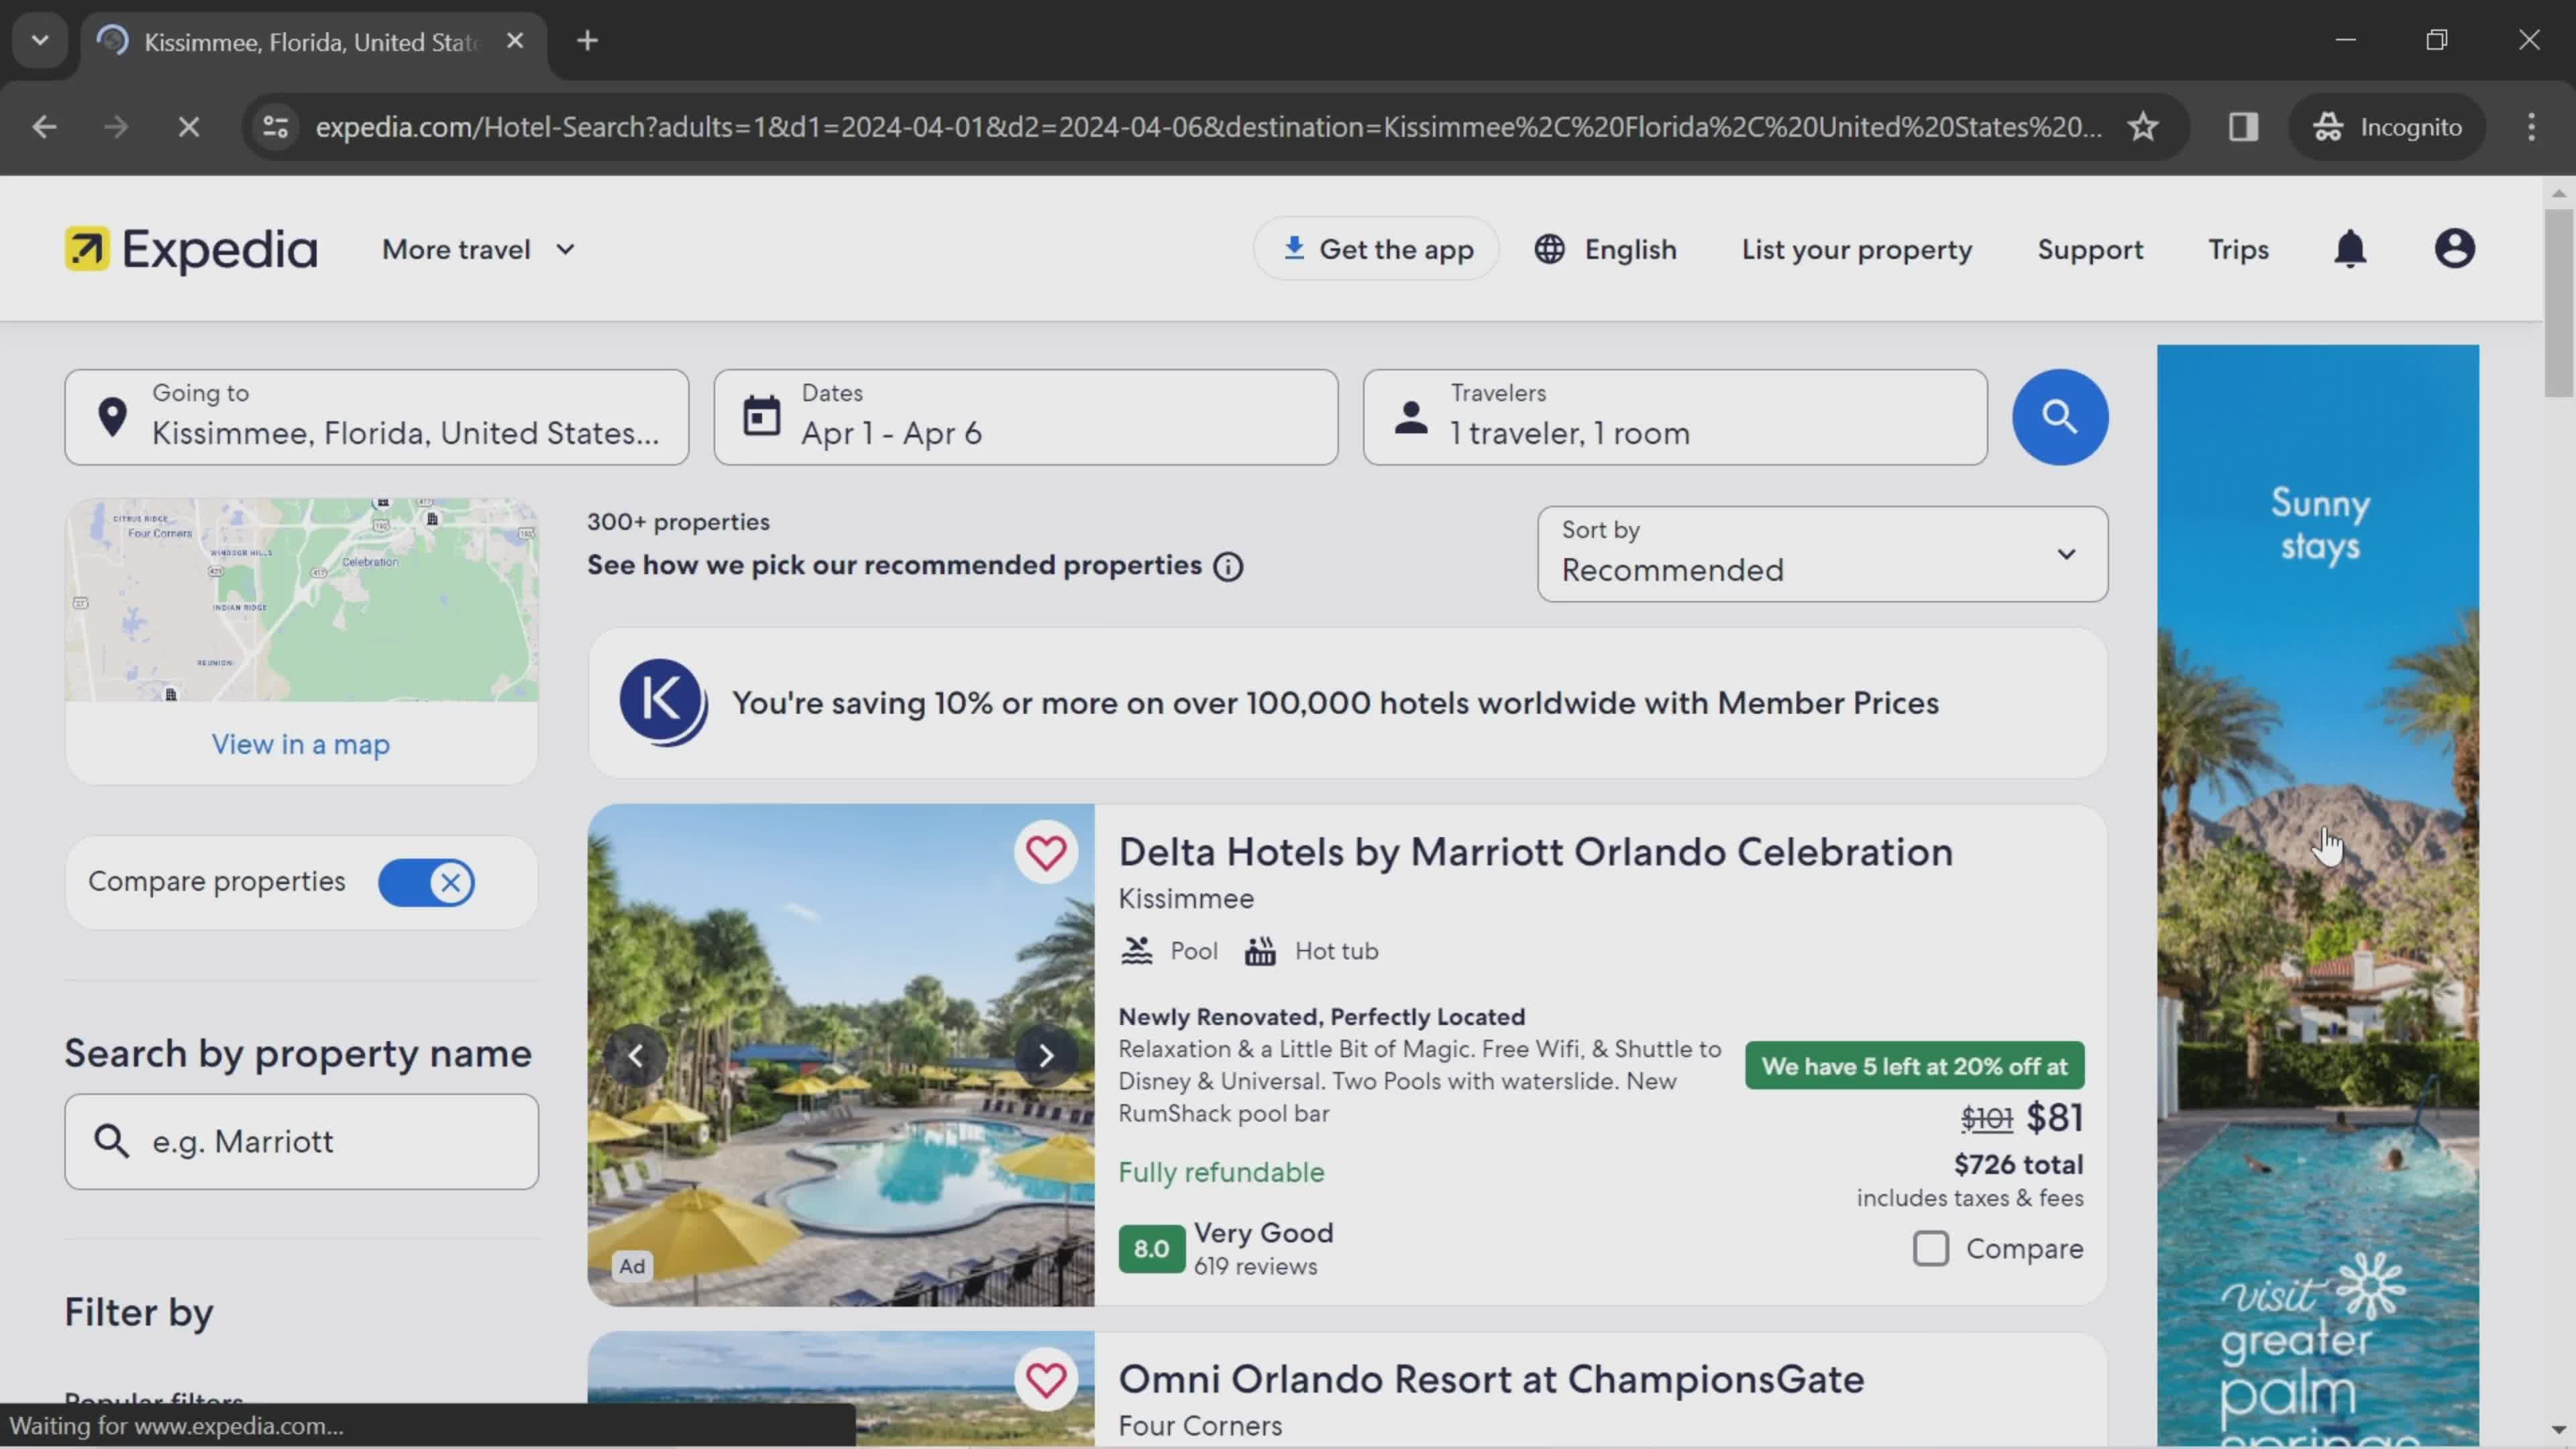Click the magnifier in property name search

point(111,1141)
